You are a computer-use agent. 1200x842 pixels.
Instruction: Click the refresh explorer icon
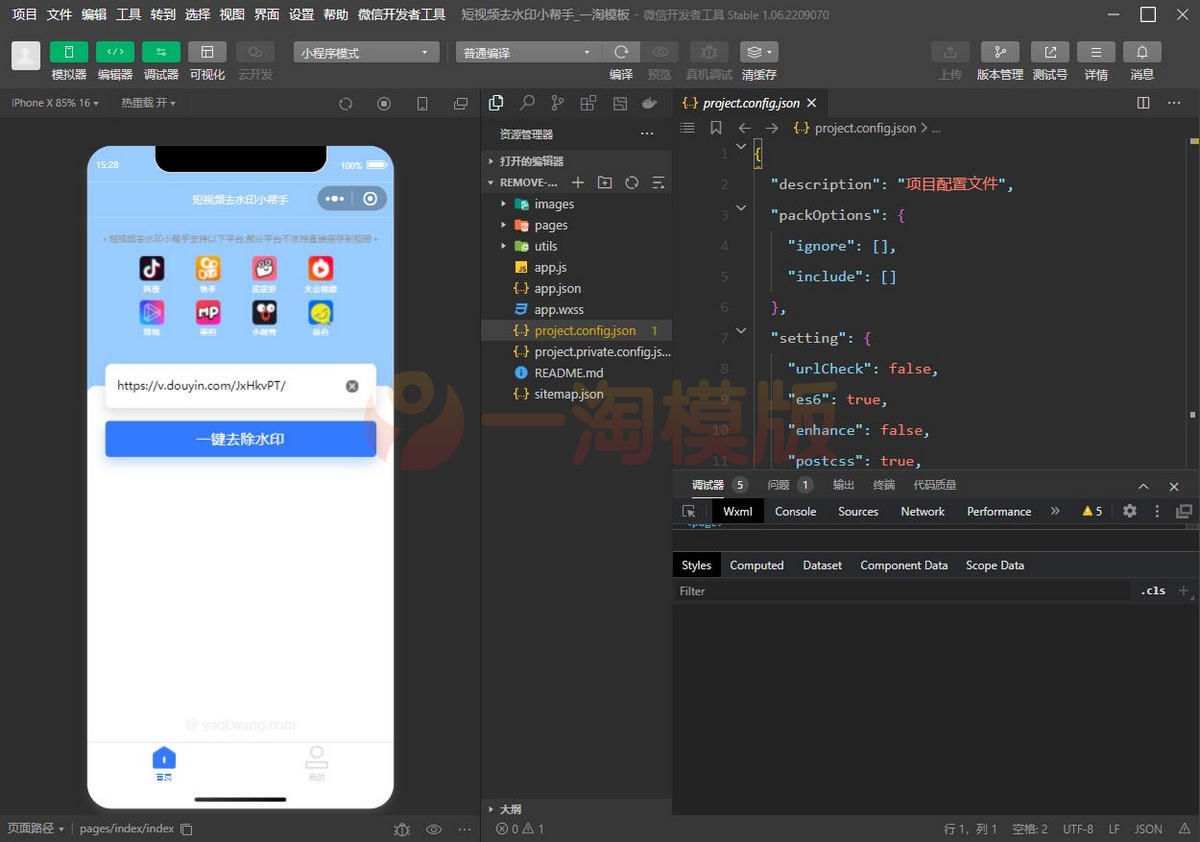[631, 182]
